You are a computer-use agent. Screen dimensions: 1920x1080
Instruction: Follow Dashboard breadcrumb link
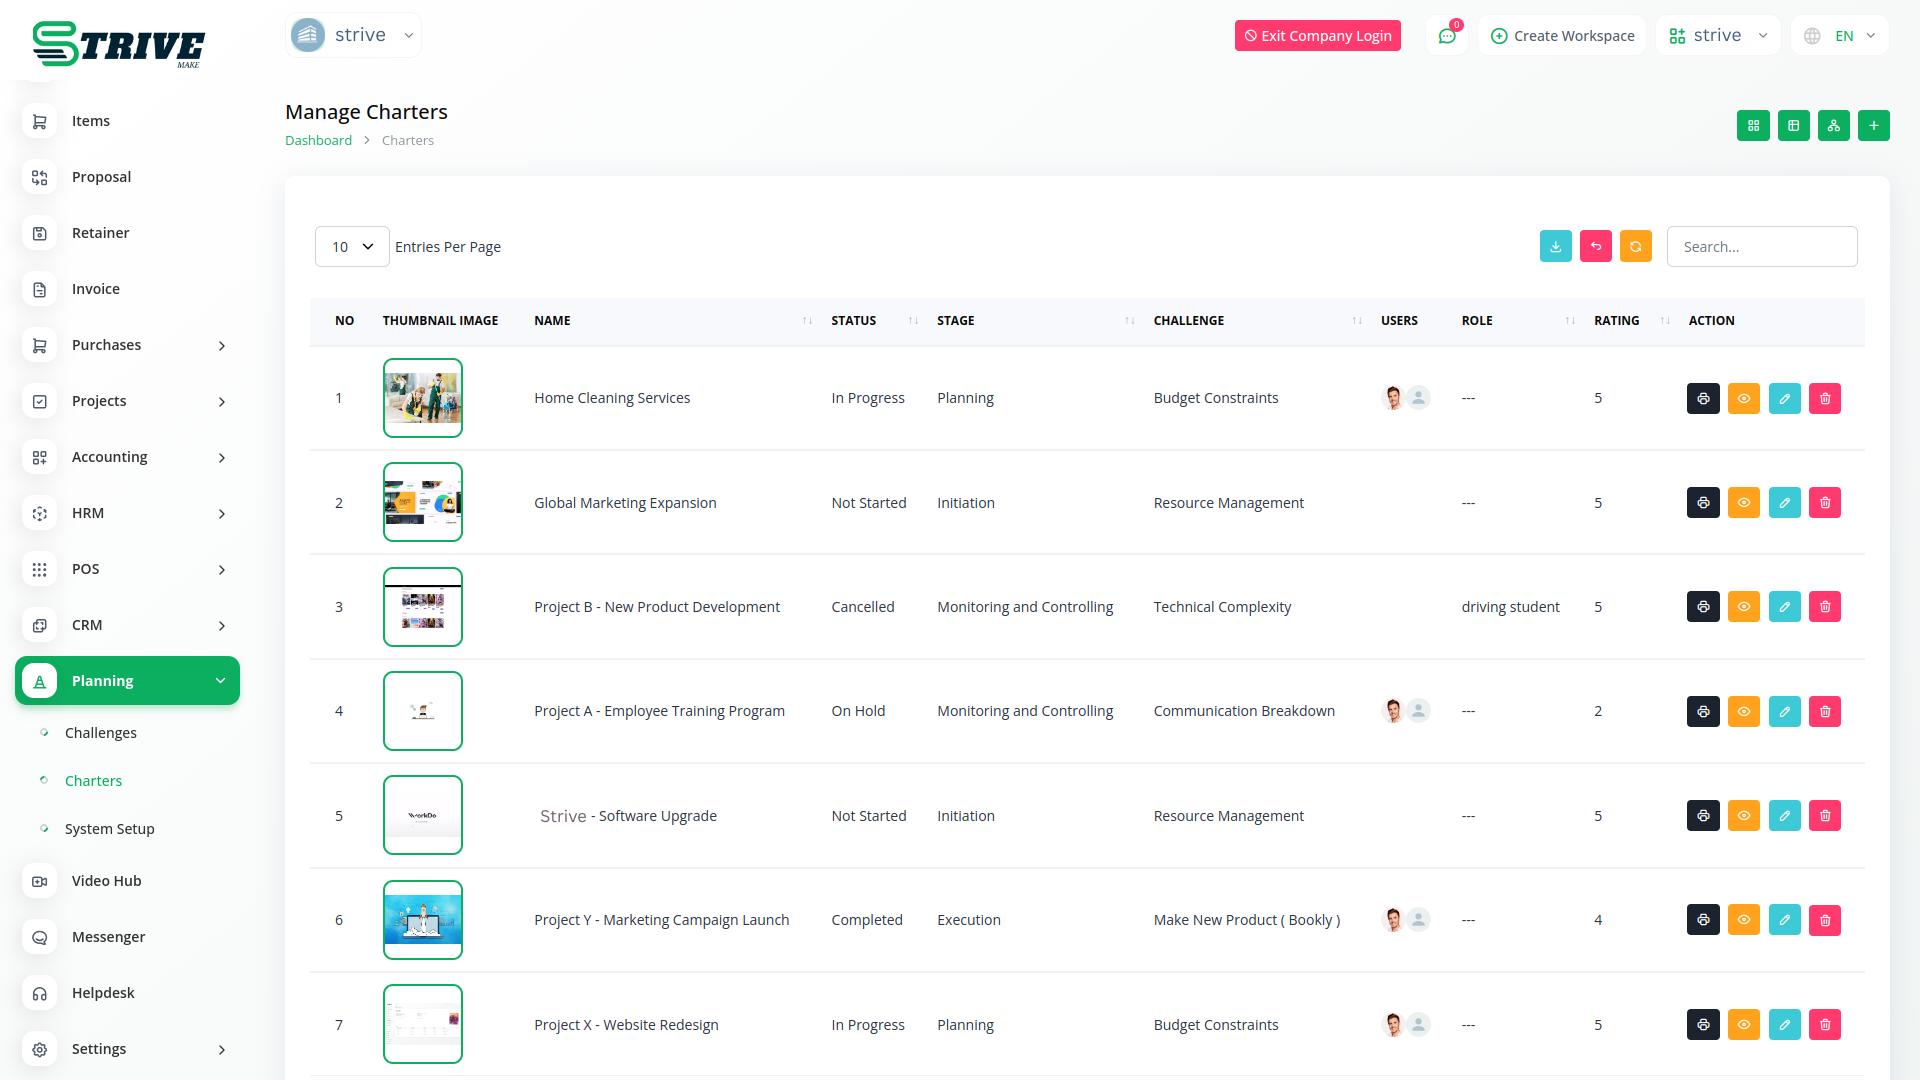(x=318, y=141)
